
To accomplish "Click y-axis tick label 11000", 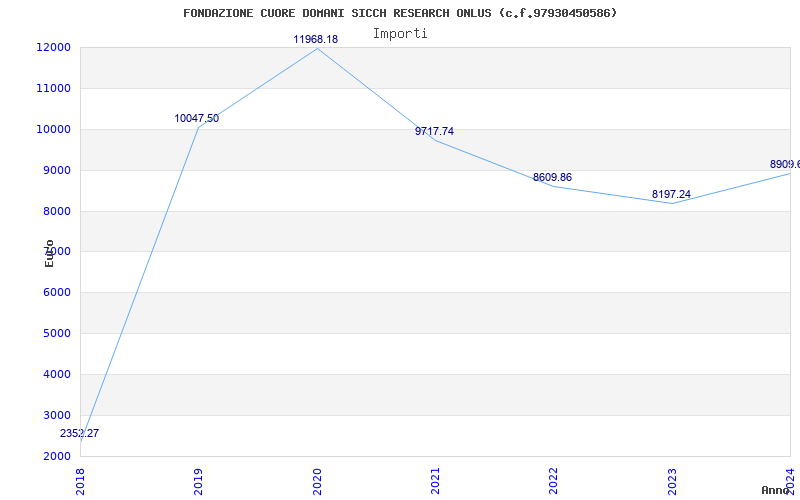I will point(54,88).
